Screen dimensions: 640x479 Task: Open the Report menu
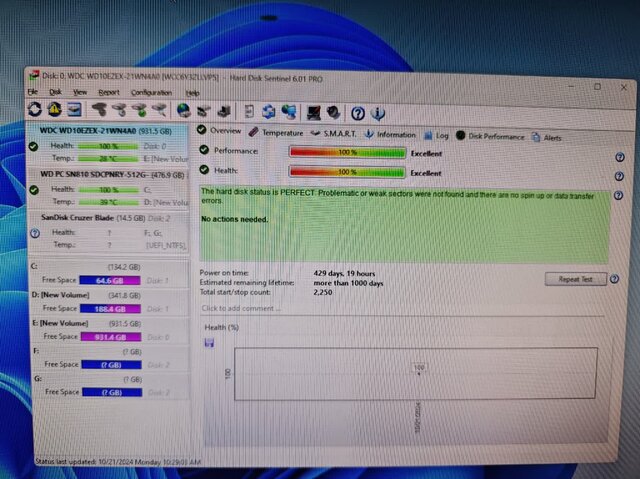tap(108, 92)
